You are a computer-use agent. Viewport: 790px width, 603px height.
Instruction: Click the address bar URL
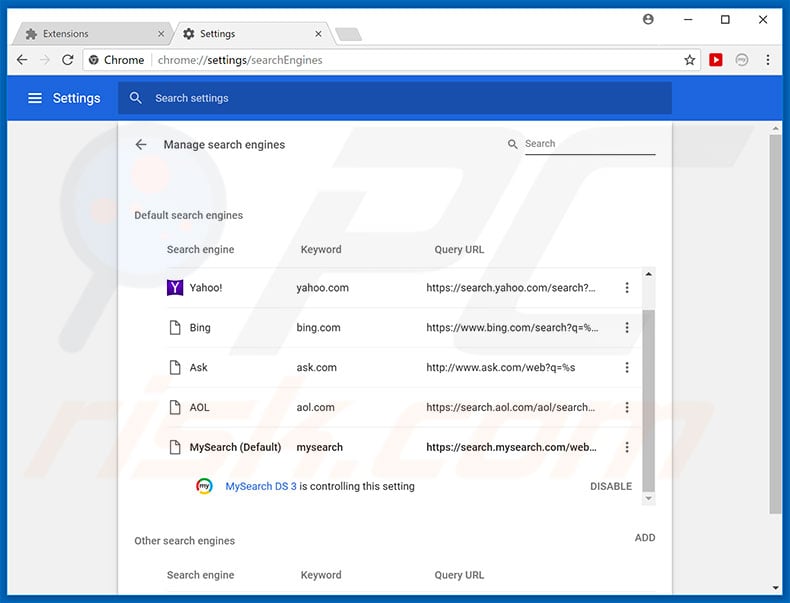pyautogui.click(x=240, y=60)
